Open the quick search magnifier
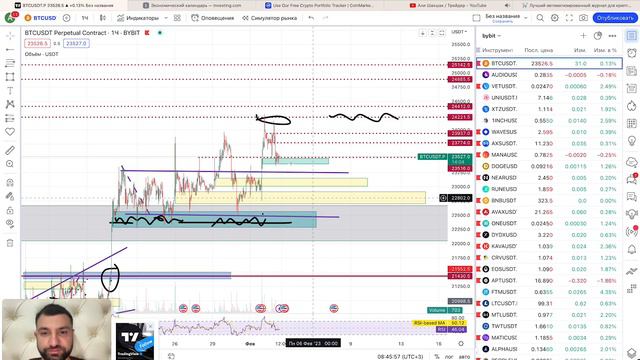Image resolution: width=640 pixels, height=360 pixels. click(540, 18)
